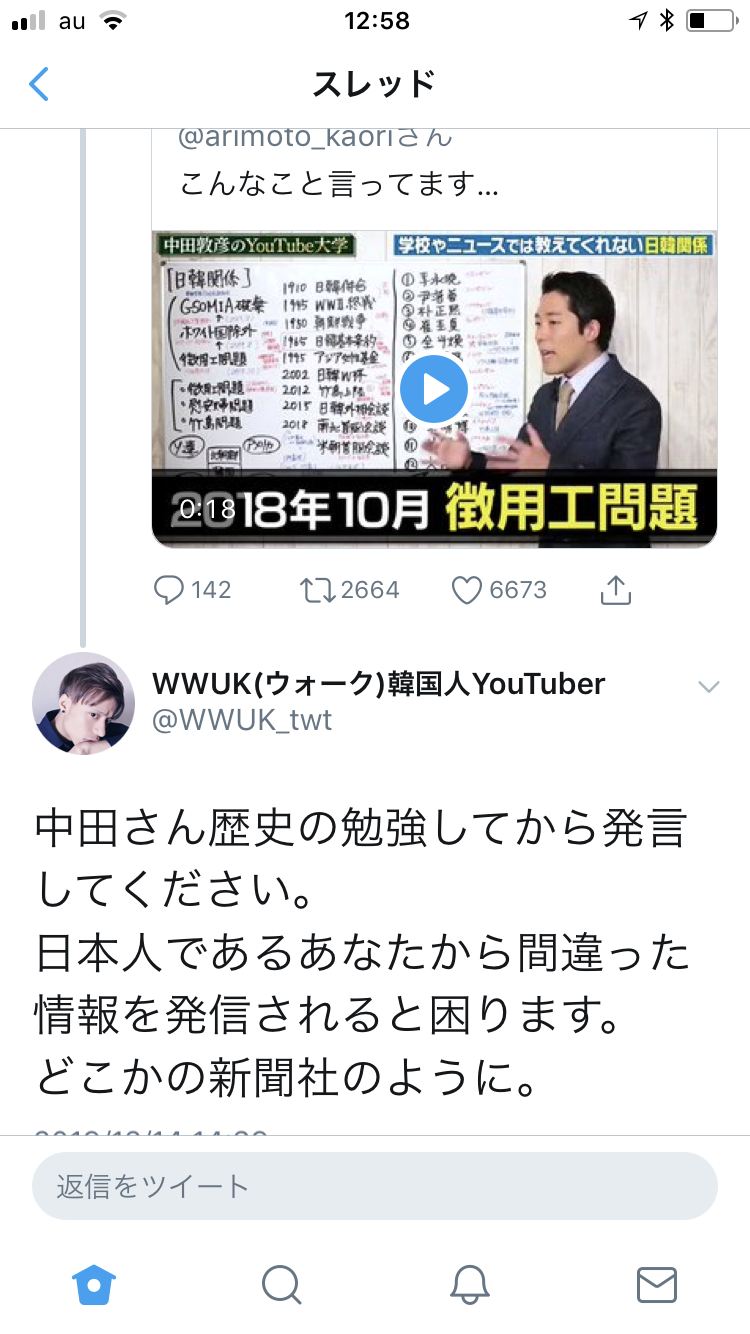Tap the WWUK(ウォーク)韓国人YouTuber name

[379, 684]
